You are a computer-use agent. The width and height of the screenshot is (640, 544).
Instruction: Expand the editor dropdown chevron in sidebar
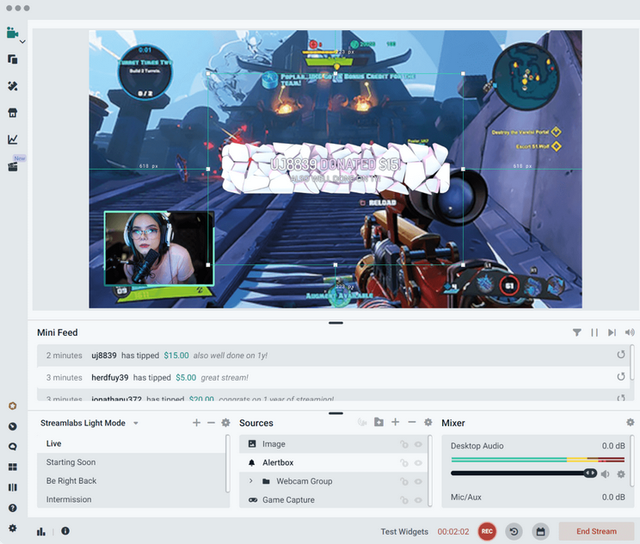pos(22,41)
